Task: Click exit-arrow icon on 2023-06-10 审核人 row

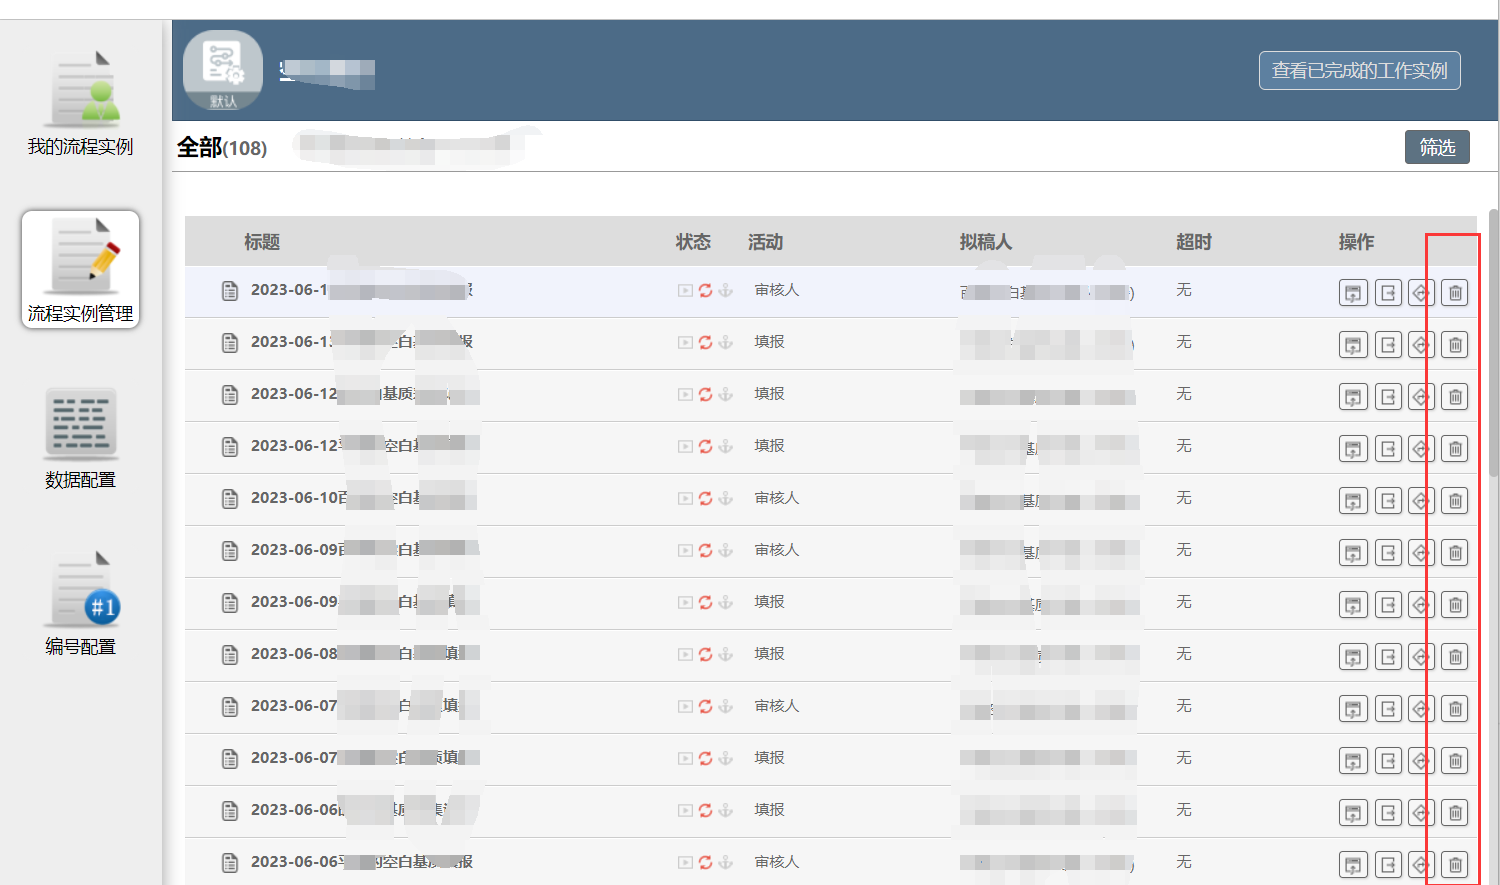Action: (1388, 500)
